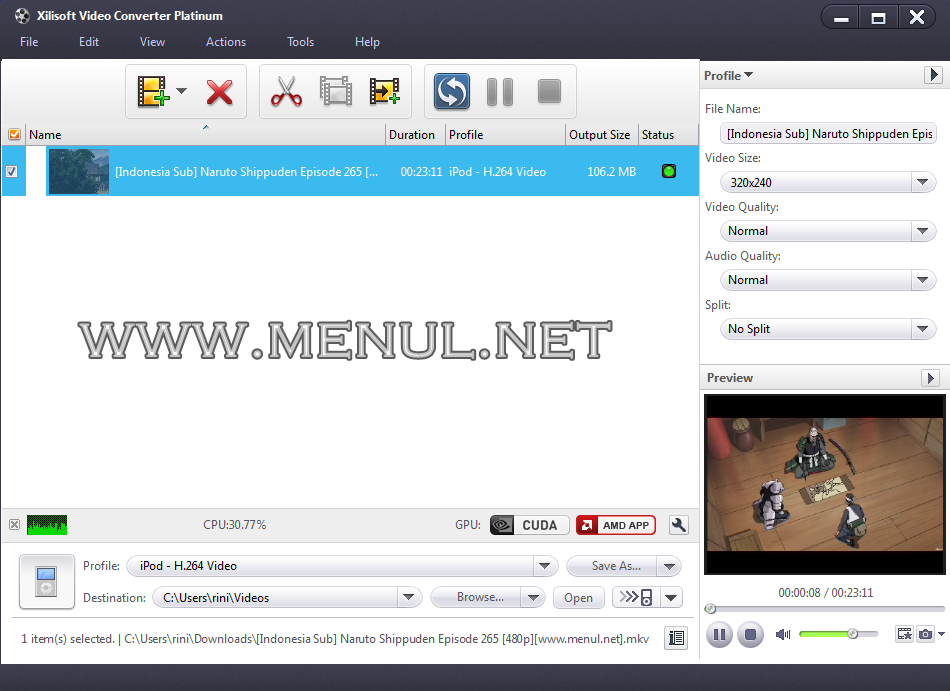Uncheck the Naruto Shippuden Episode 265 file
Image resolution: width=950 pixels, height=691 pixels.
tap(12, 171)
